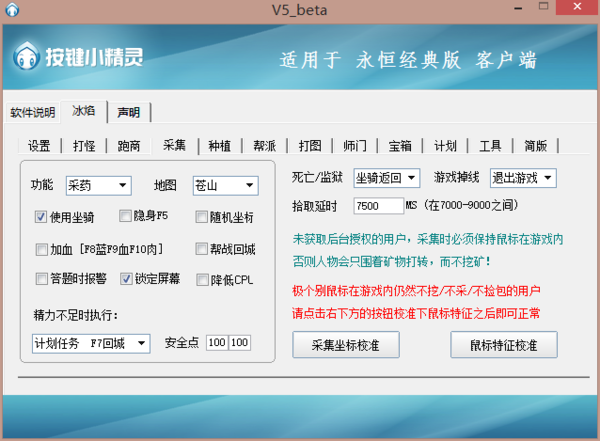Open the 简版 sub-tab
600x441 pixels.
click(536, 146)
